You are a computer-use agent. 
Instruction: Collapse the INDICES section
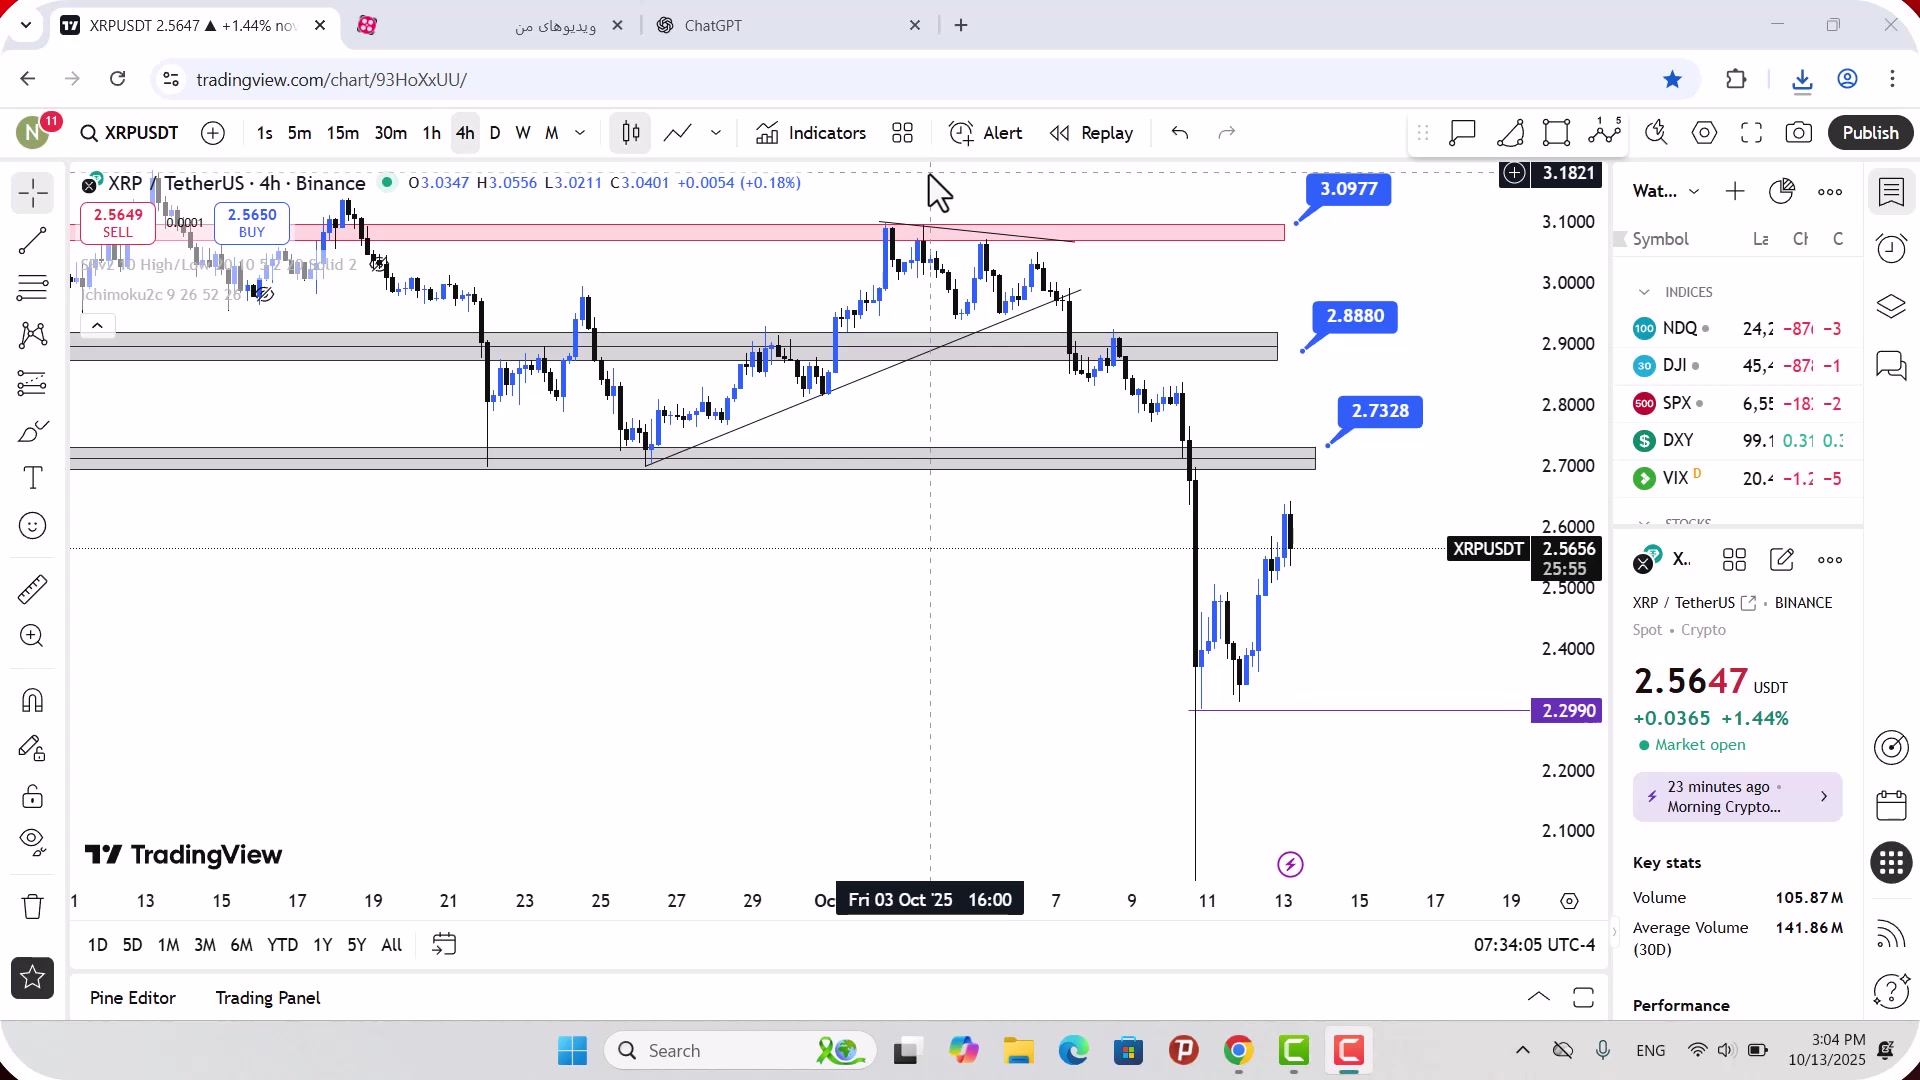(1644, 292)
